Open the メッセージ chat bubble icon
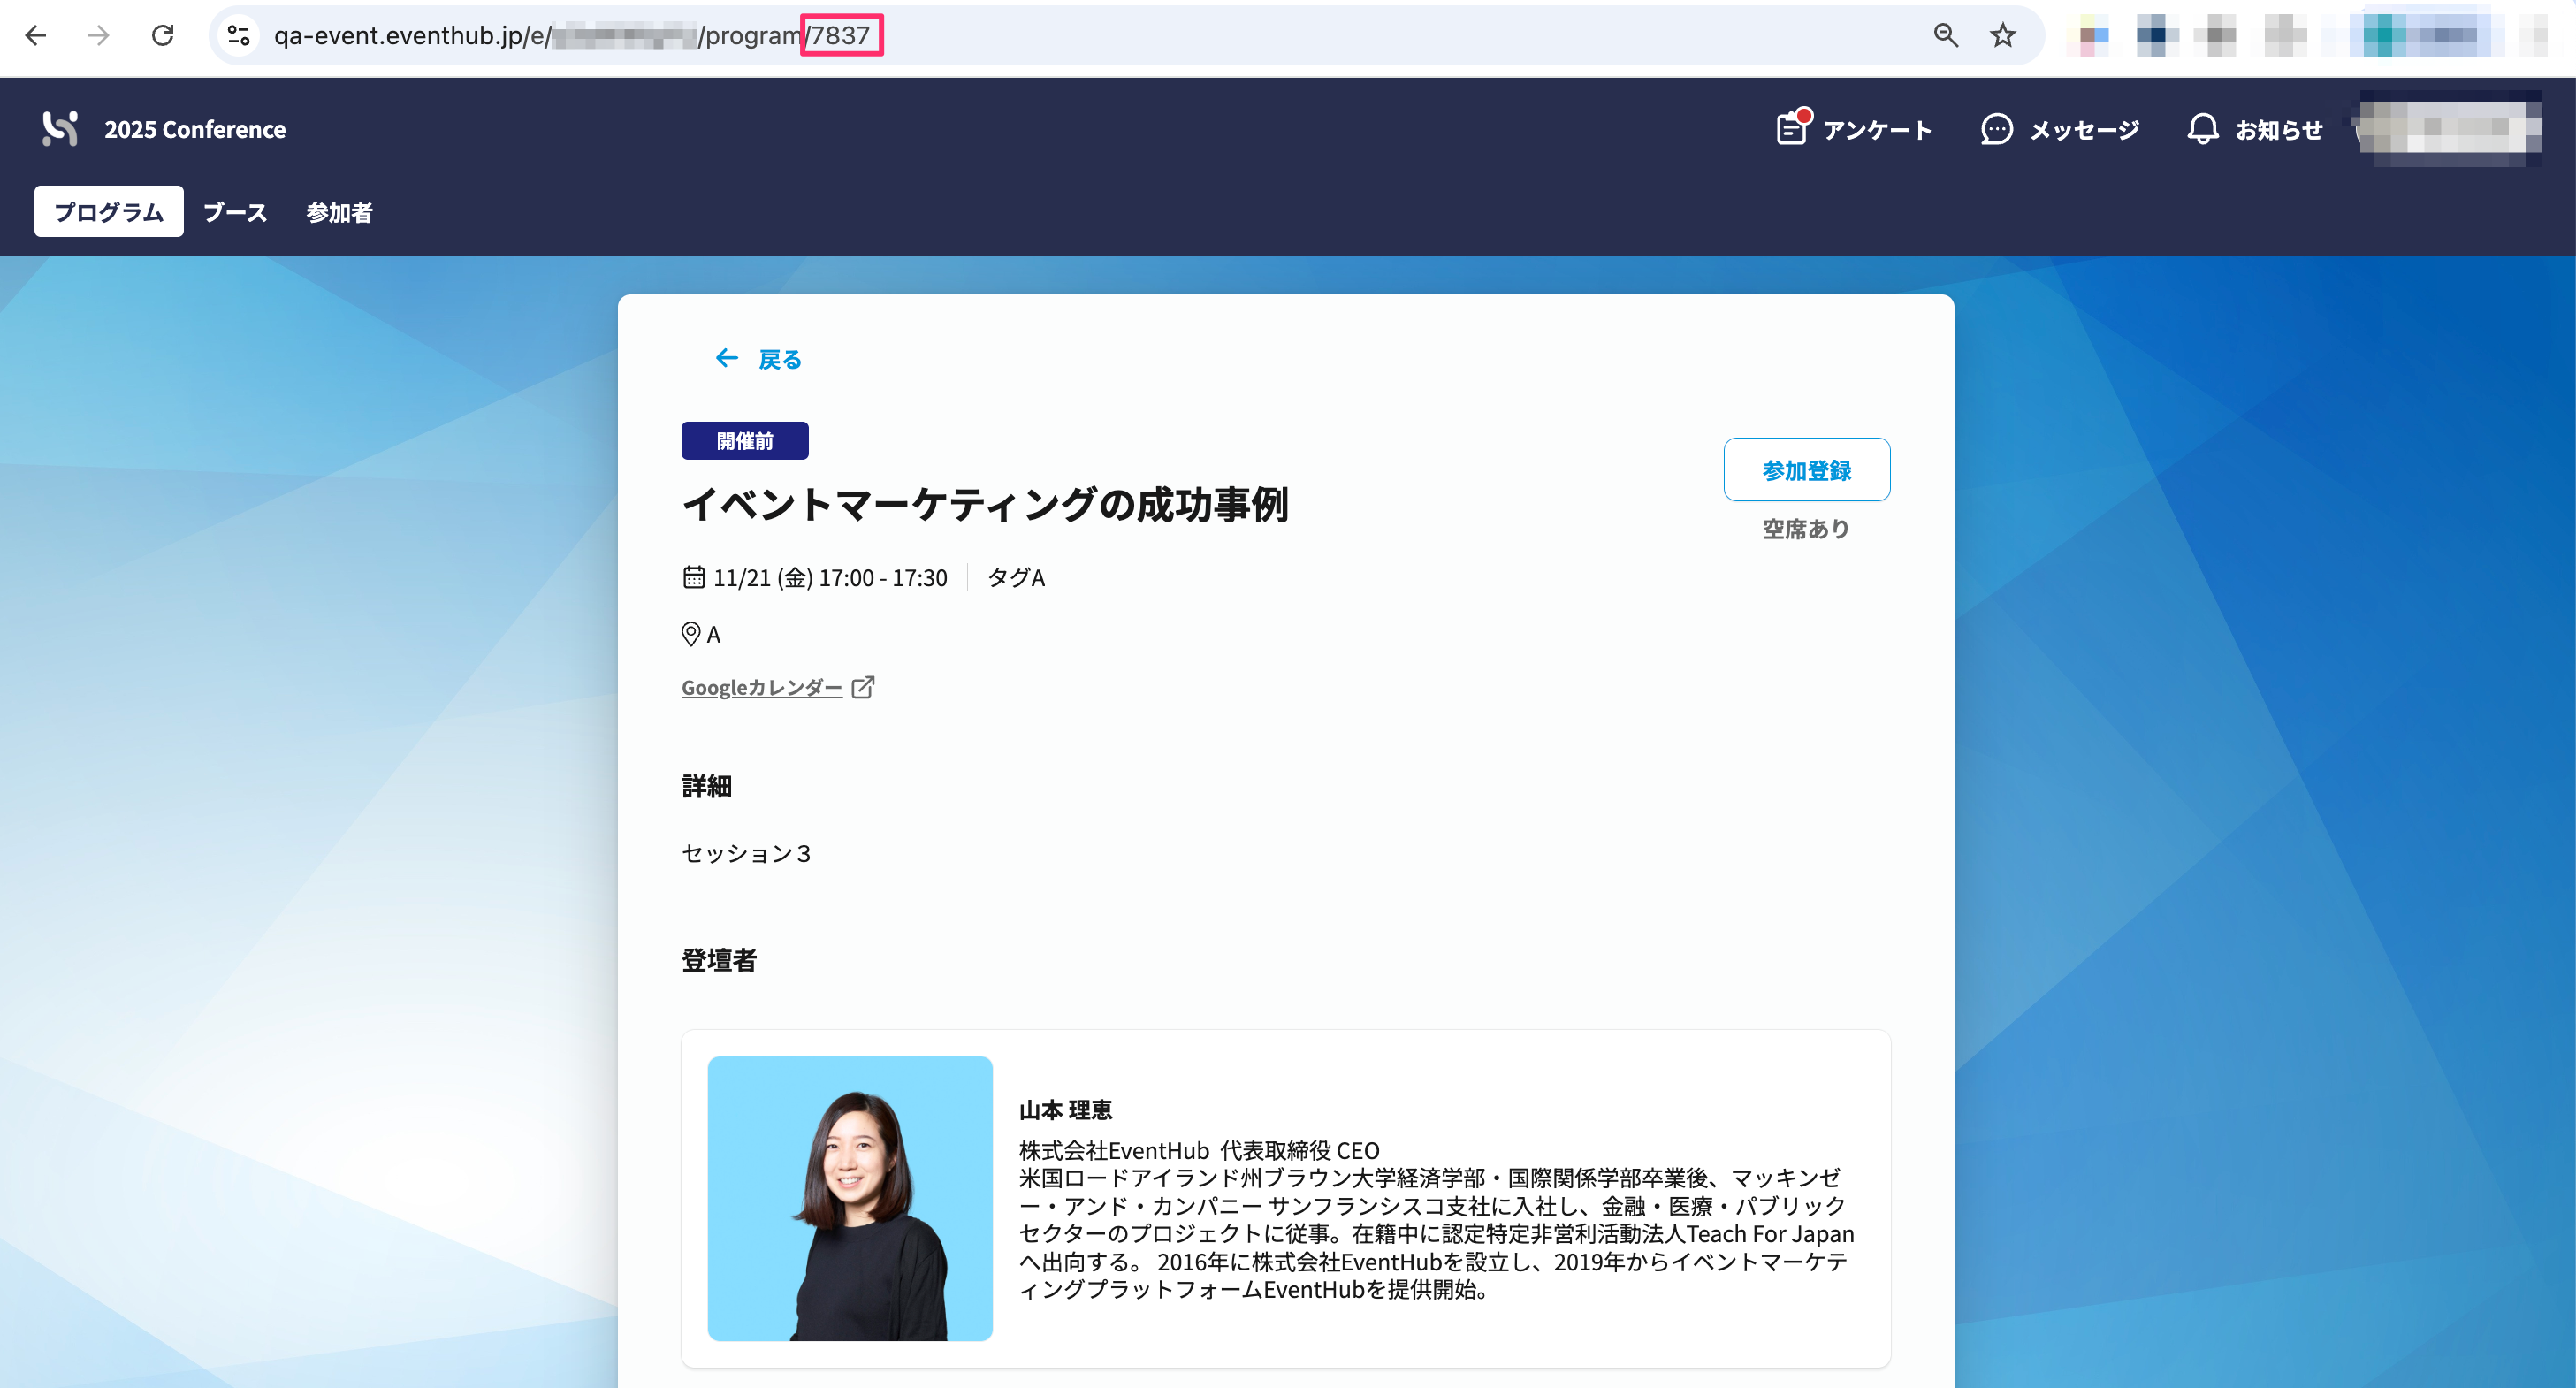 [x=1996, y=130]
